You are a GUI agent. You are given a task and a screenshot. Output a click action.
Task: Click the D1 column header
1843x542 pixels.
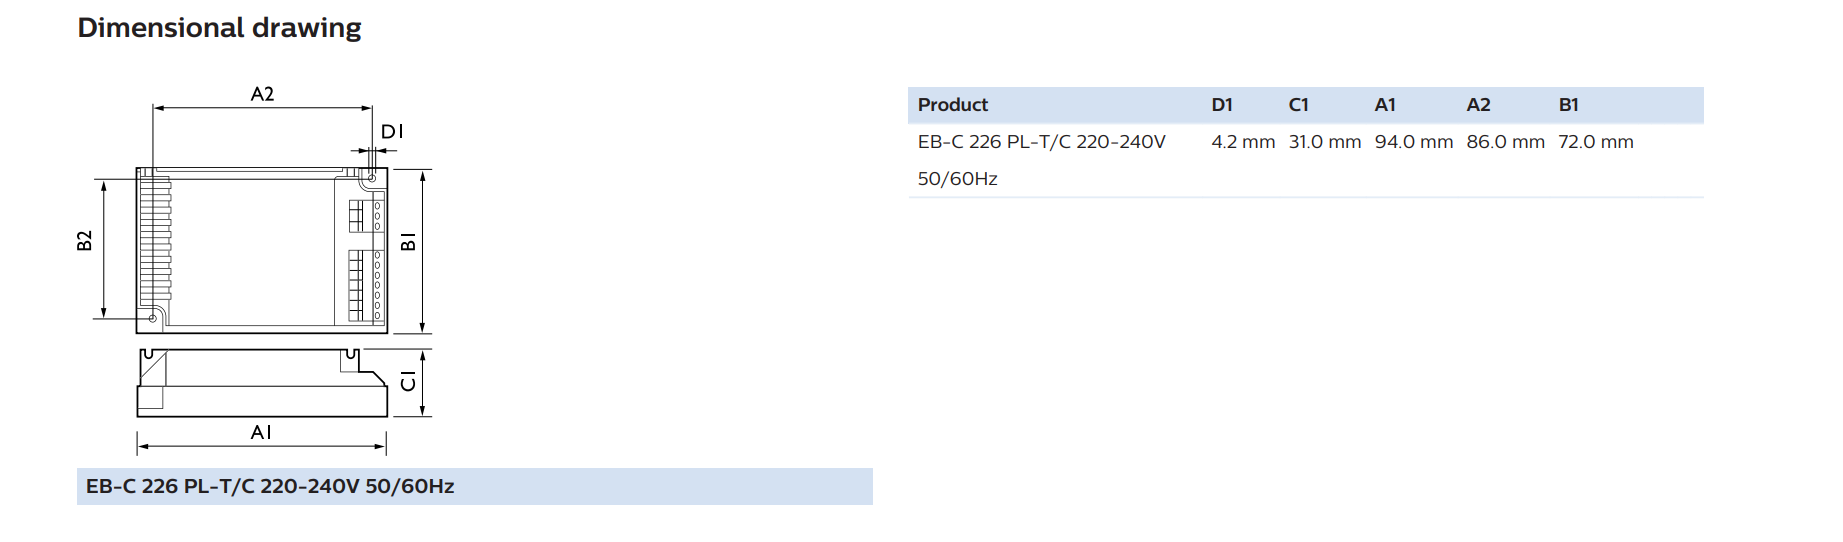[x=1222, y=105]
